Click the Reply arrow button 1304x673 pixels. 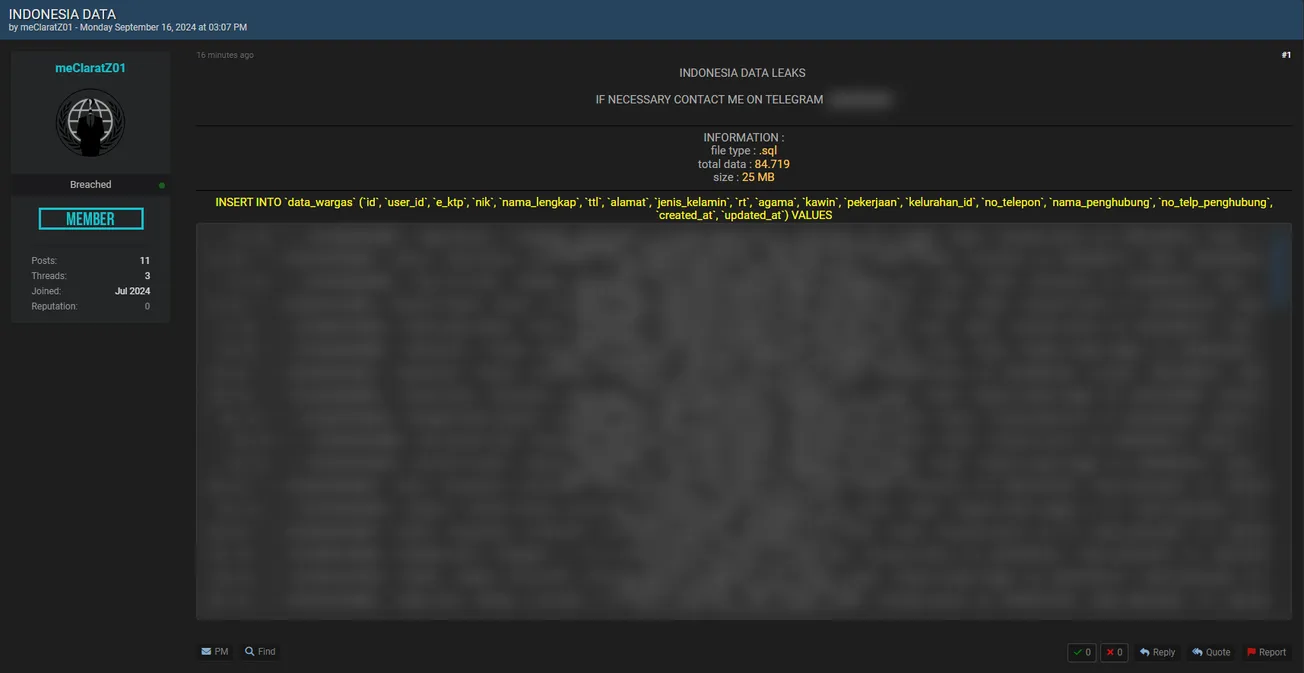(1157, 653)
